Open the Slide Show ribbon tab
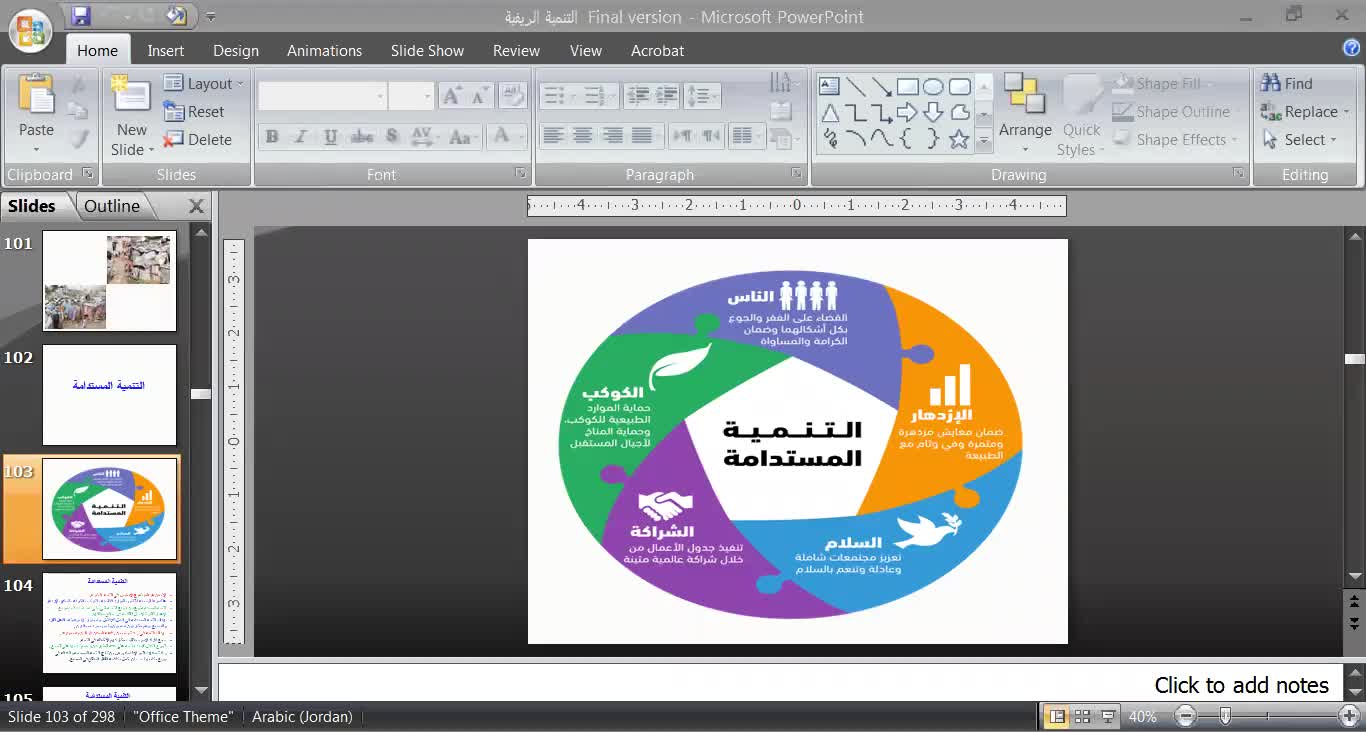The width and height of the screenshot is (1366, 732). tap(427, 50)
